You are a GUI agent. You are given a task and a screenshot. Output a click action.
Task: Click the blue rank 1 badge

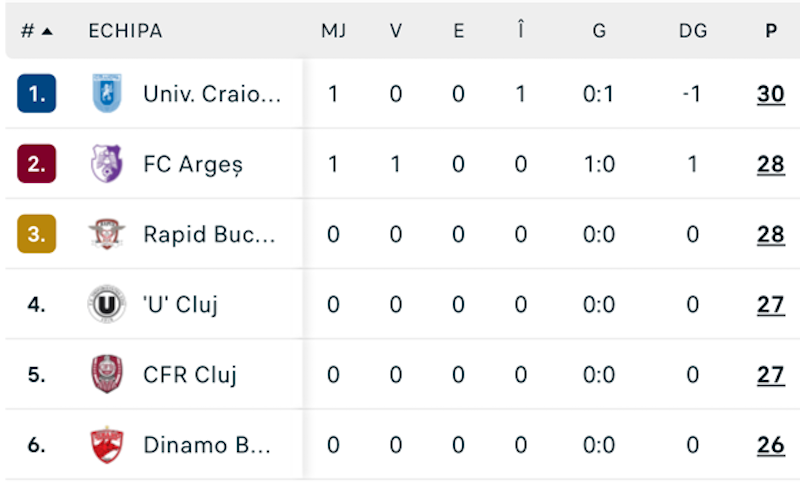click(x=37, y=94)
